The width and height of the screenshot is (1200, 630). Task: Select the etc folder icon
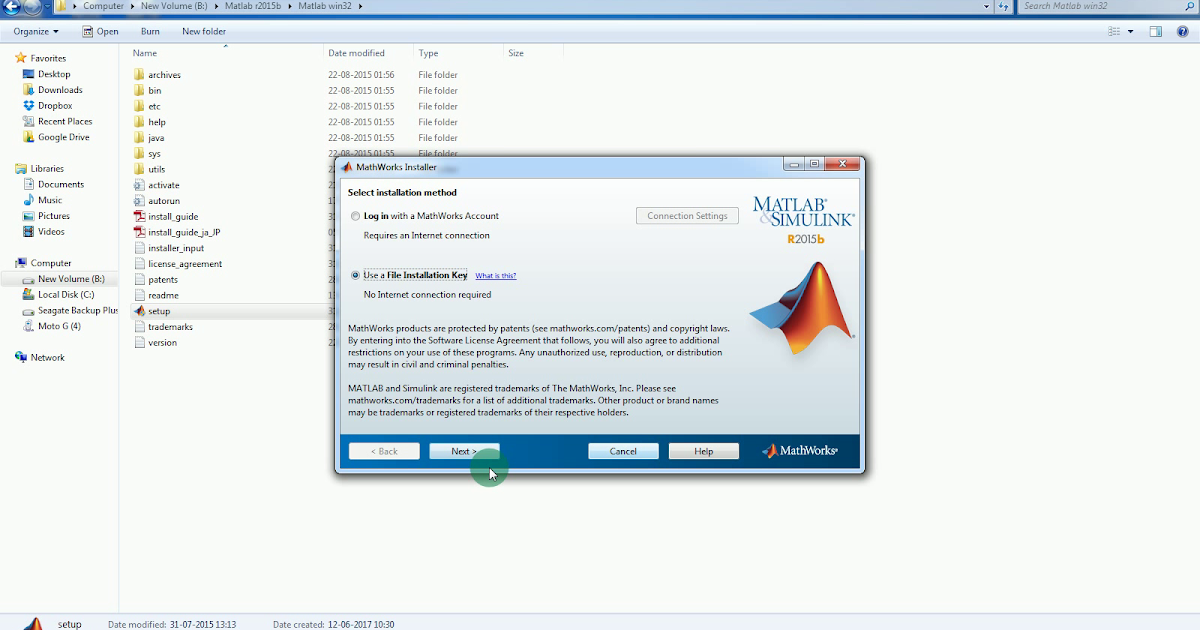[139, 106]
